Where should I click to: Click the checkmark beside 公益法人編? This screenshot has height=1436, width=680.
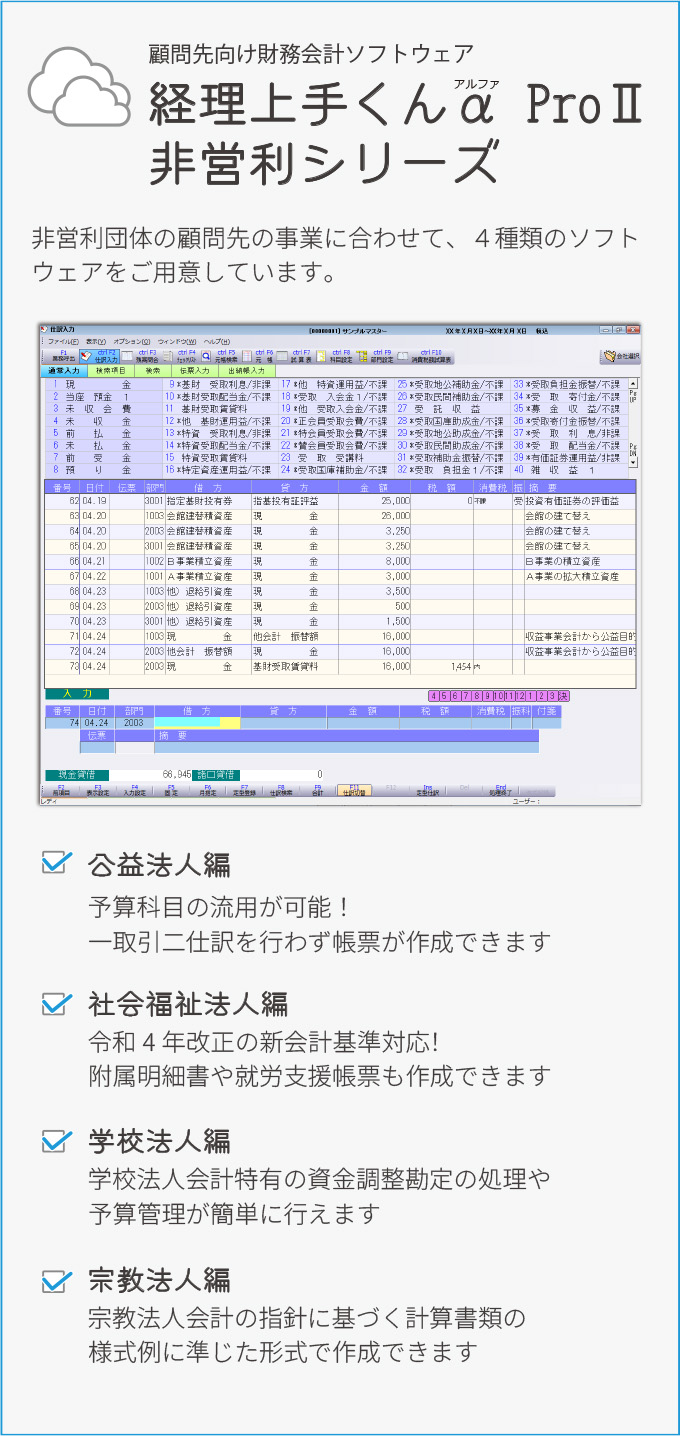(57, 861)
